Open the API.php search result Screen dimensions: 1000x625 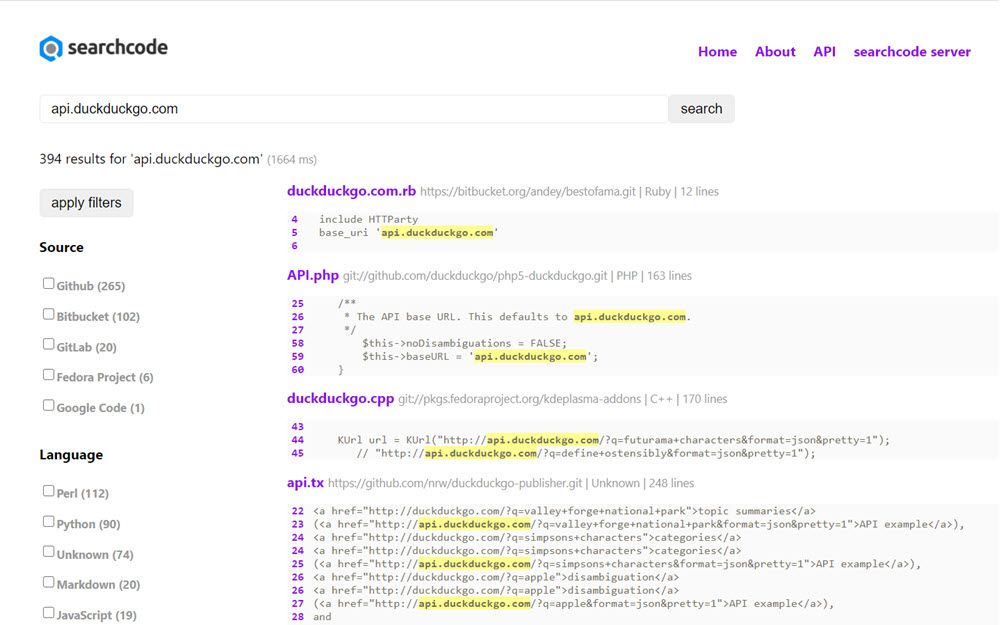pos(313,275)
